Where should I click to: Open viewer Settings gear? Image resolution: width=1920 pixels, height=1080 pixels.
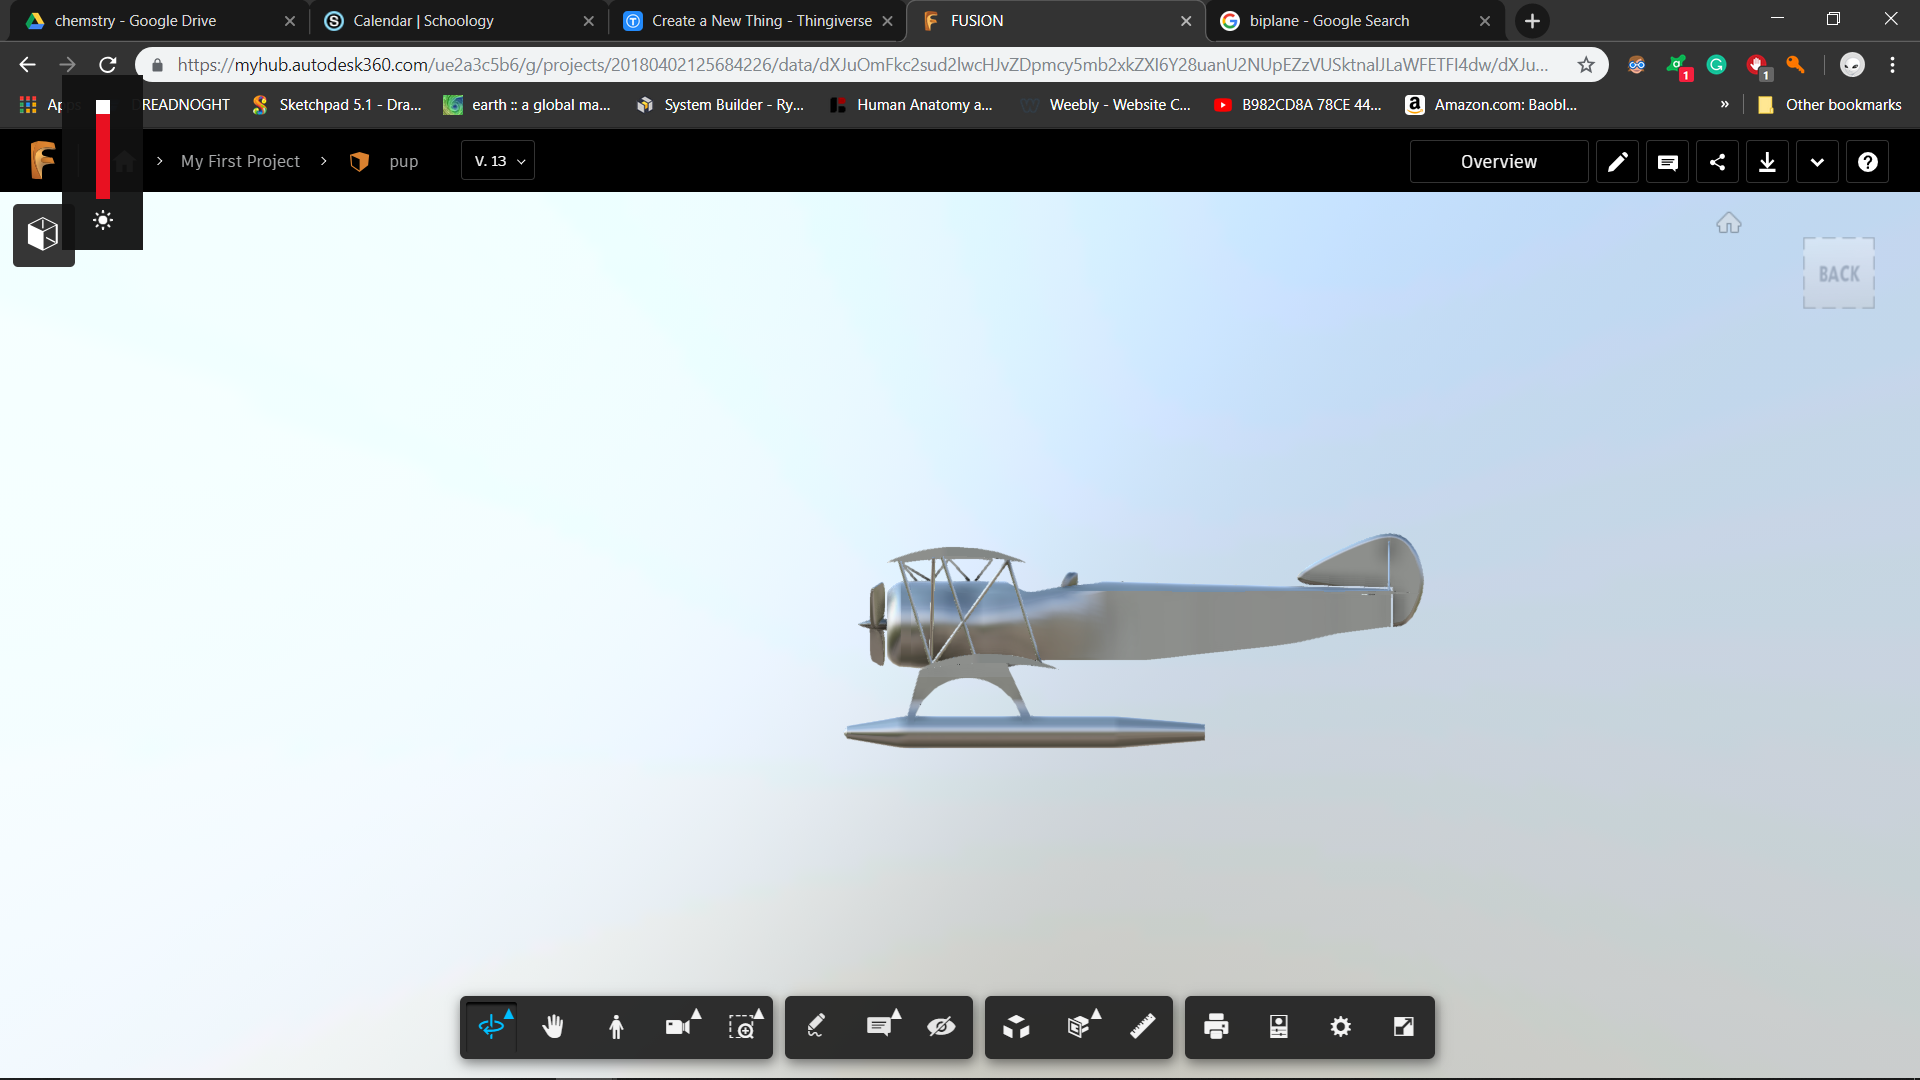point(1341,1027)
